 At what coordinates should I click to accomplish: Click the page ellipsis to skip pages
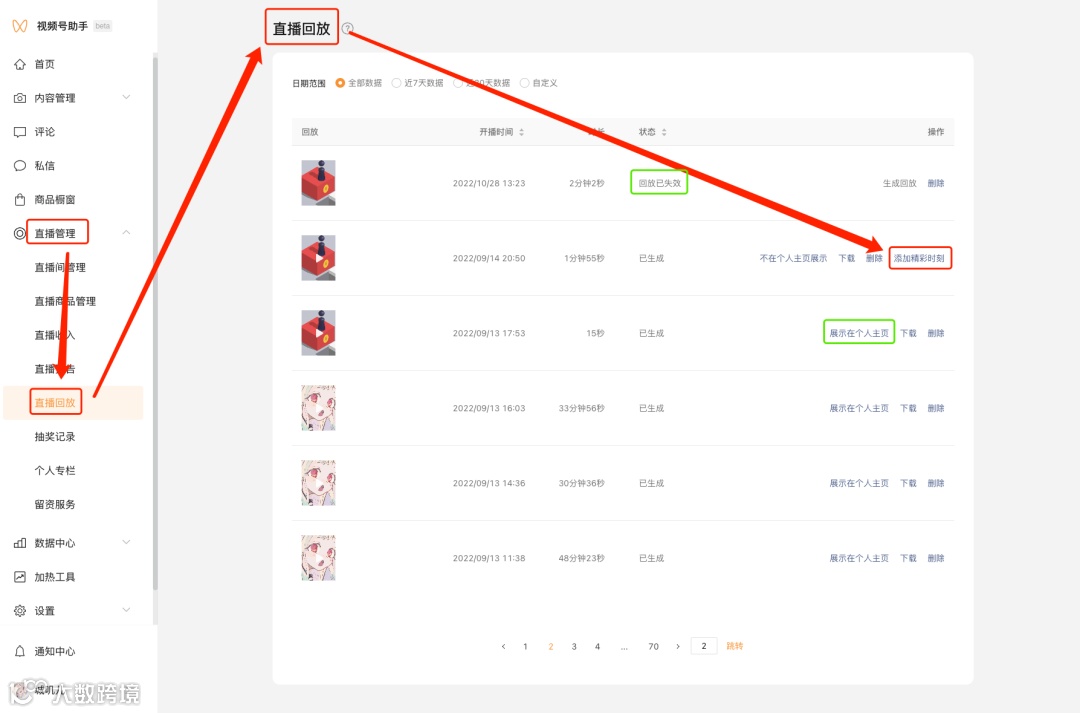[624, 646]
